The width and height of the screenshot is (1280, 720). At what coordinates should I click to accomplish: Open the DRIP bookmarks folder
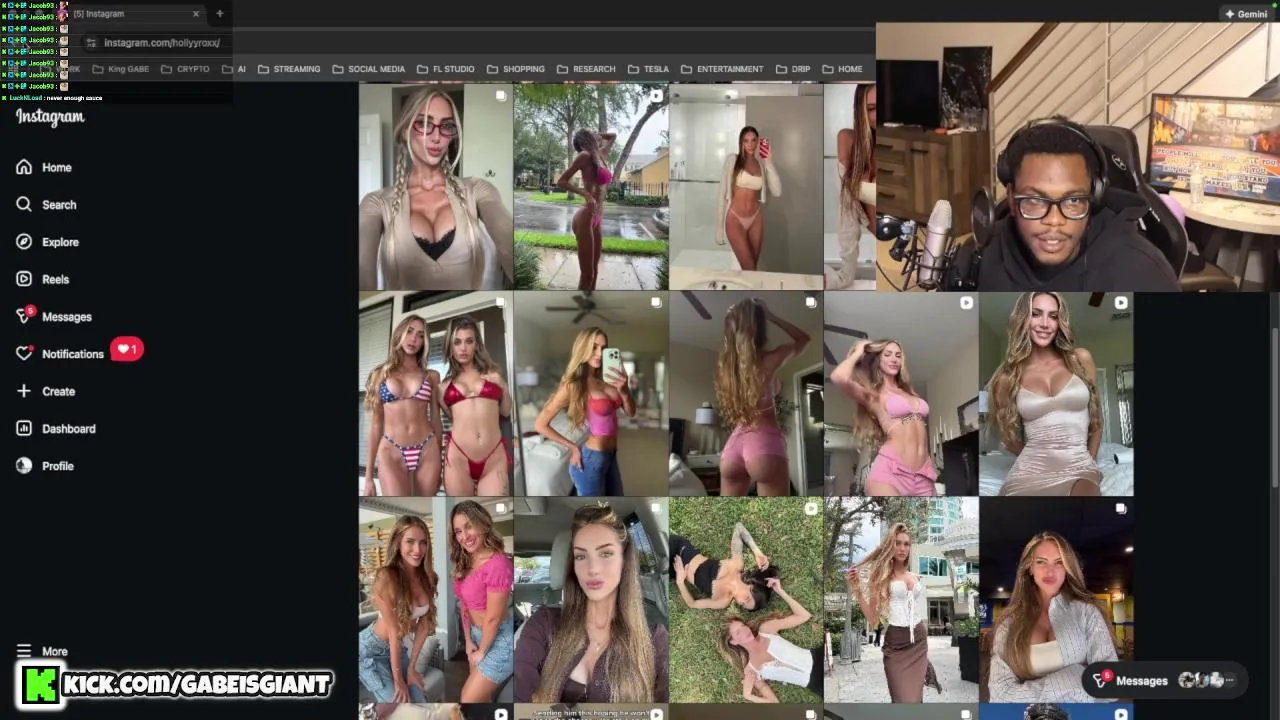[x=792, y=69]
